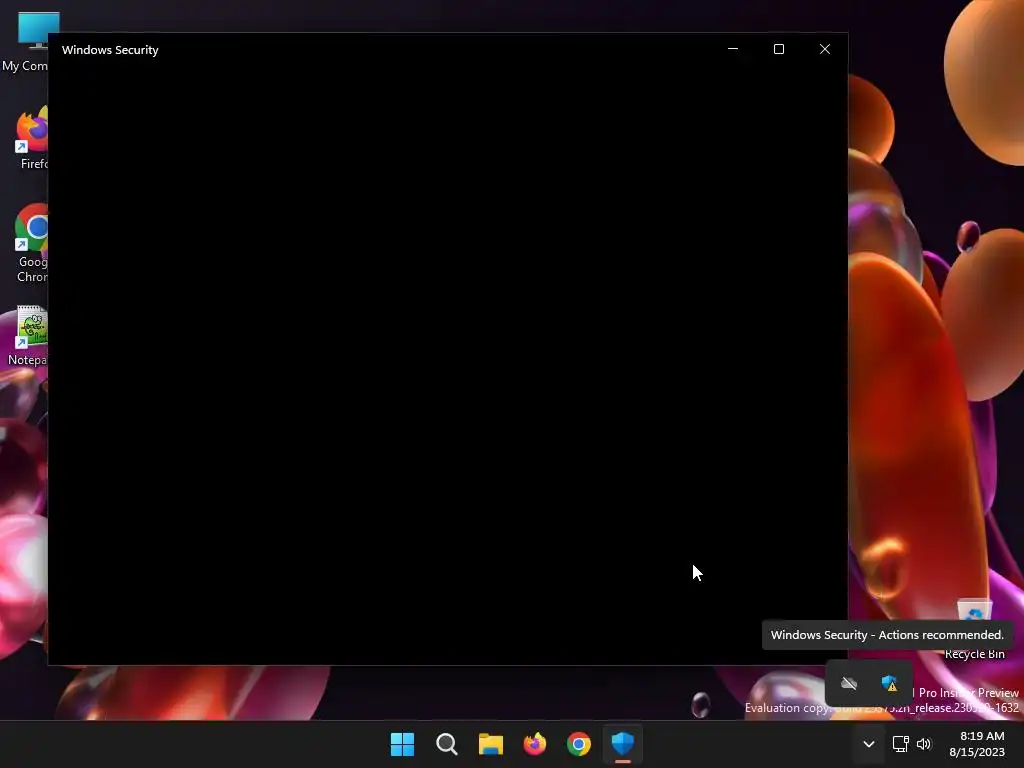Image resolution: width=1024 pixels, height=768 pixels.
Task: Open Firefox from the taskbar
Action: [535, 744]
